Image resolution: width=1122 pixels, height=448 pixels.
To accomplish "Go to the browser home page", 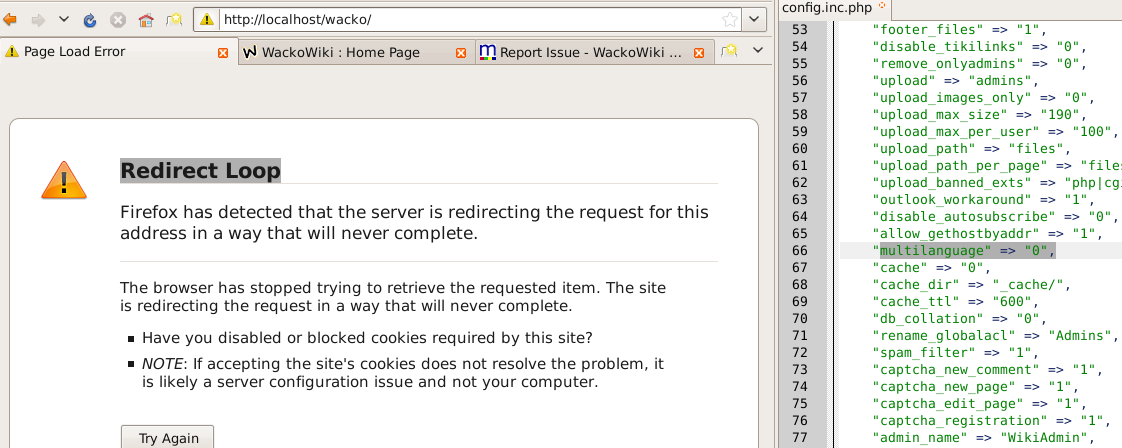I will pos(146,19).
